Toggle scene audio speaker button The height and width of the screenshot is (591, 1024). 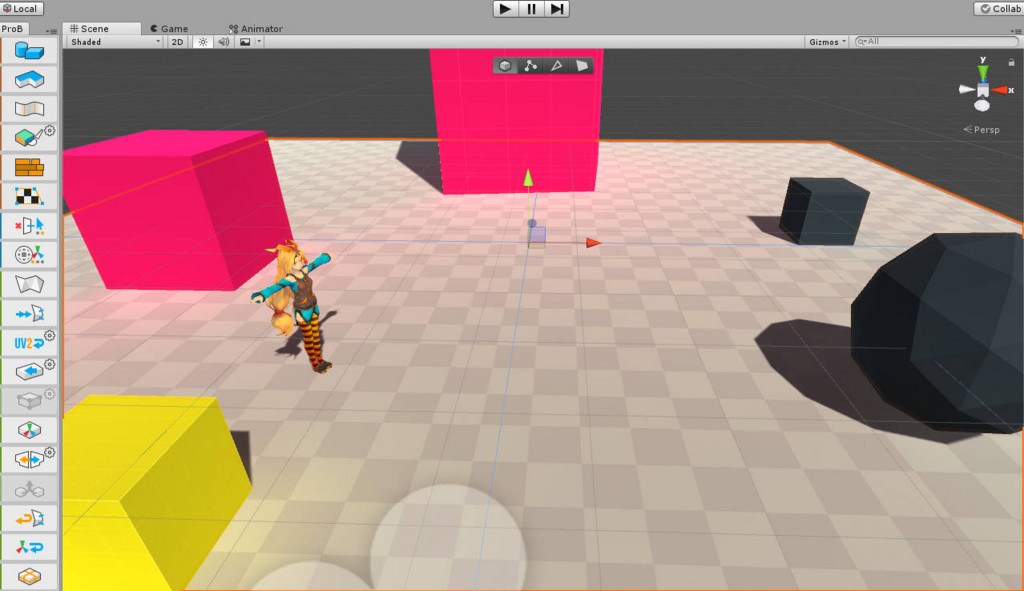pyautogui.click(x=223, y=42)
